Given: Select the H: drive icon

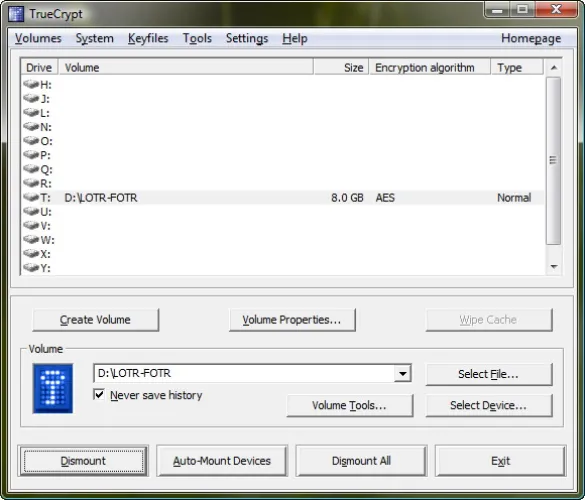Looking at the screenshot, I should (31, 84).
